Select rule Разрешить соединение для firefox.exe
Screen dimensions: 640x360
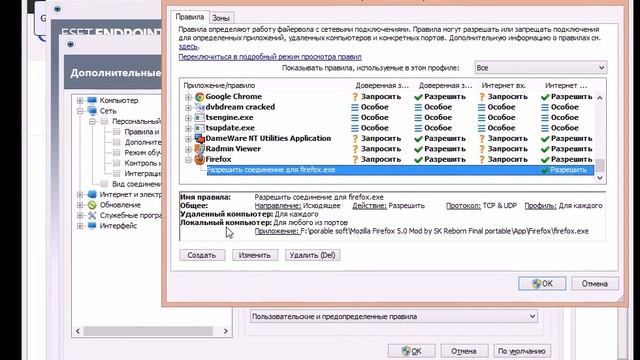click(400, 170)
